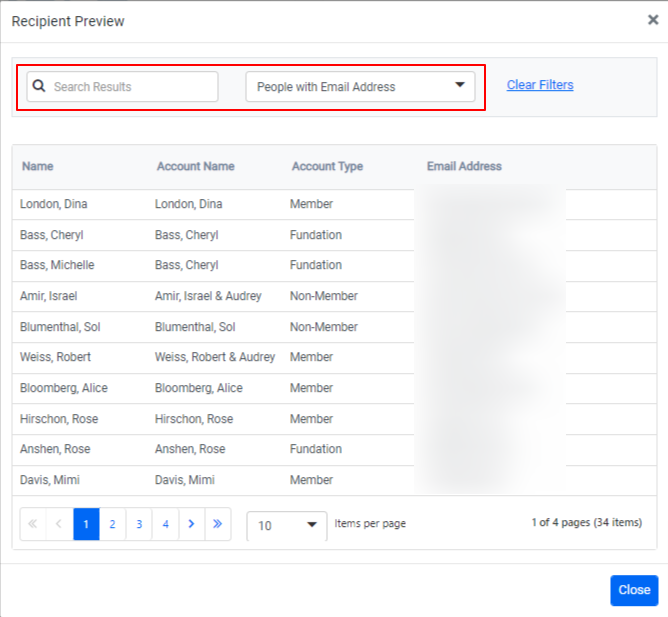Select Davis, Mimi in Name column
Viewport: 668px width, 617px height.
coord(50,480)
